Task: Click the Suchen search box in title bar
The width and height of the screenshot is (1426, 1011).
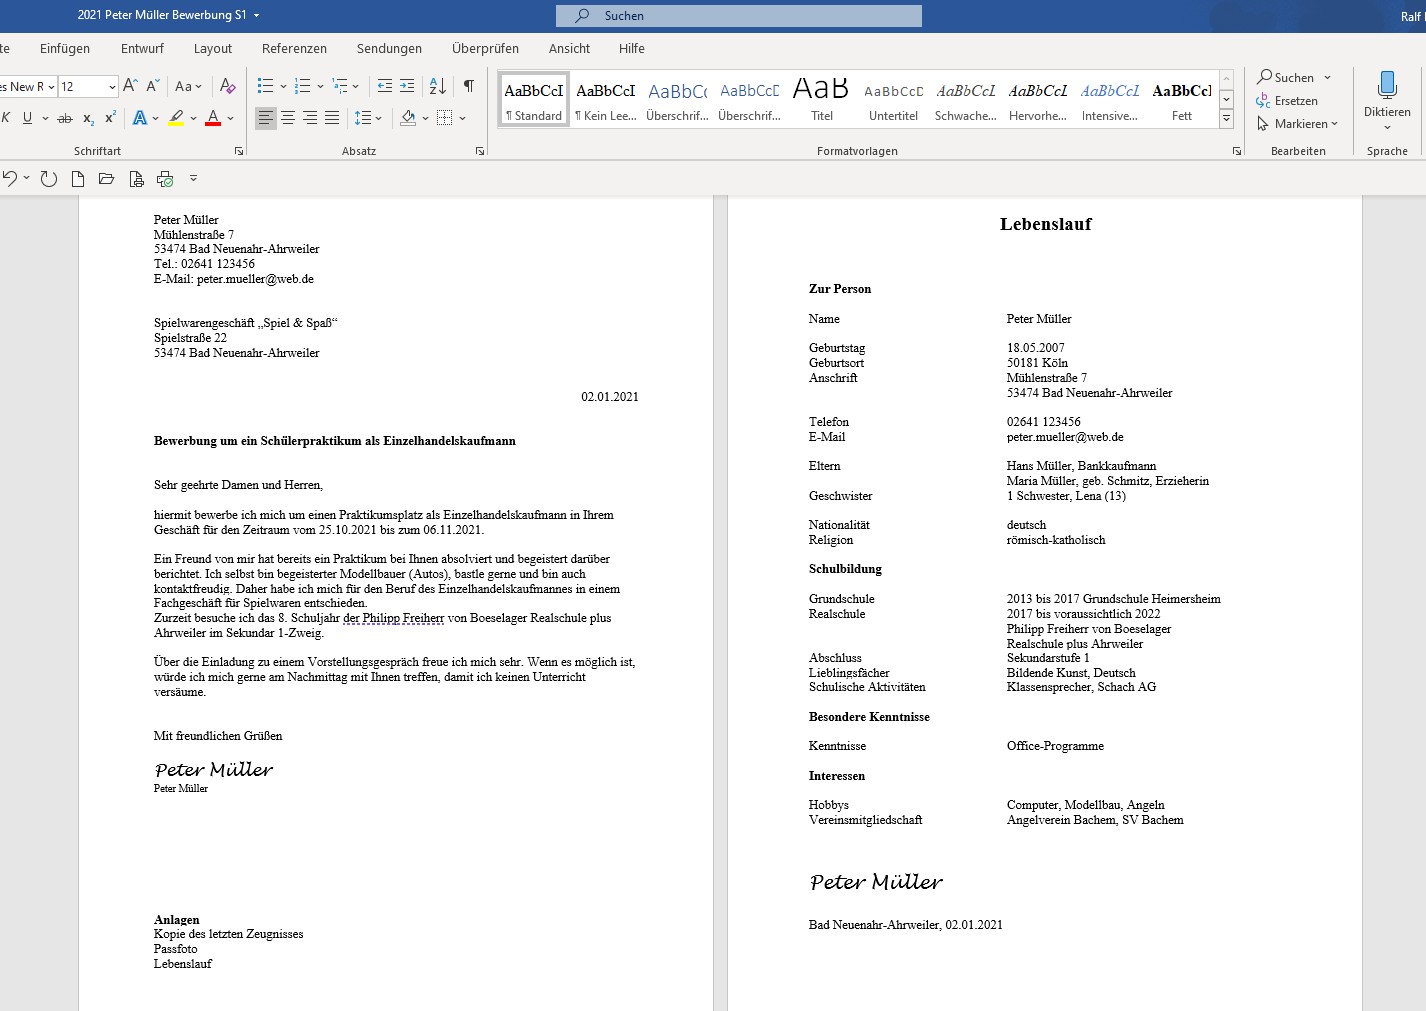Action: [x=739, y=16]
